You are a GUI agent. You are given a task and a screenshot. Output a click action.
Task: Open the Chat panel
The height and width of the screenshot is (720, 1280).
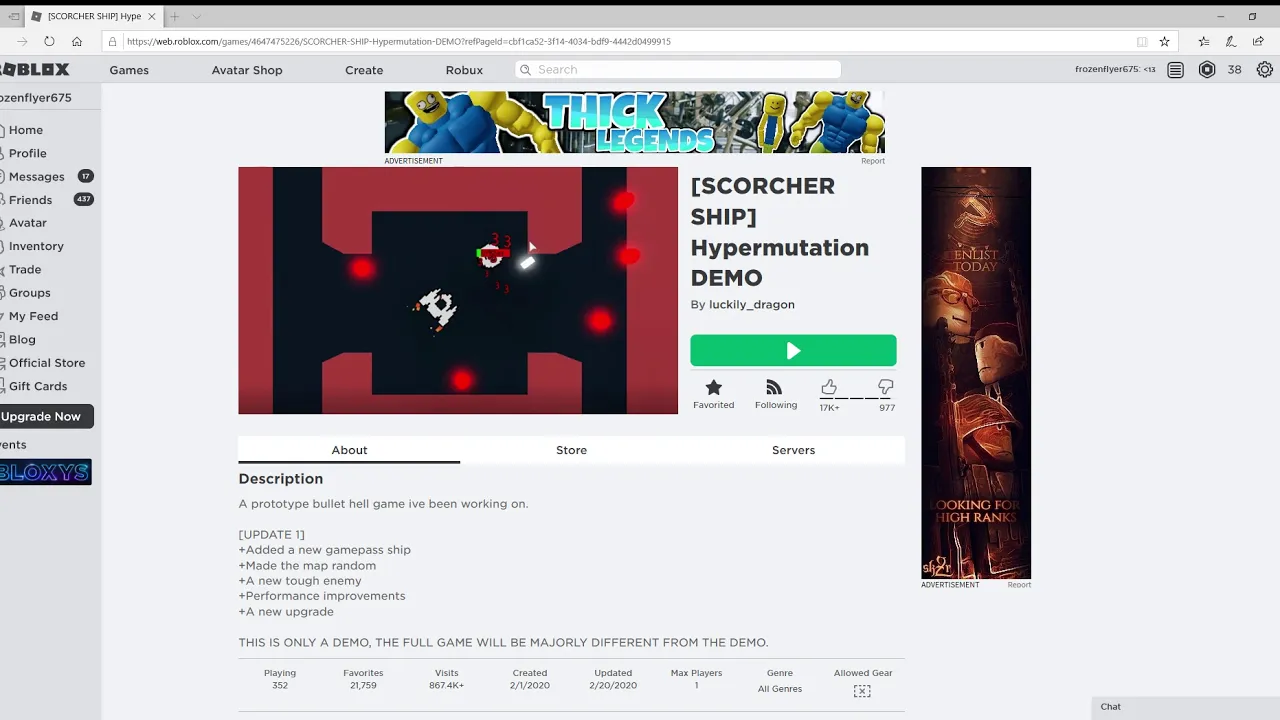tap(1186, 707)
